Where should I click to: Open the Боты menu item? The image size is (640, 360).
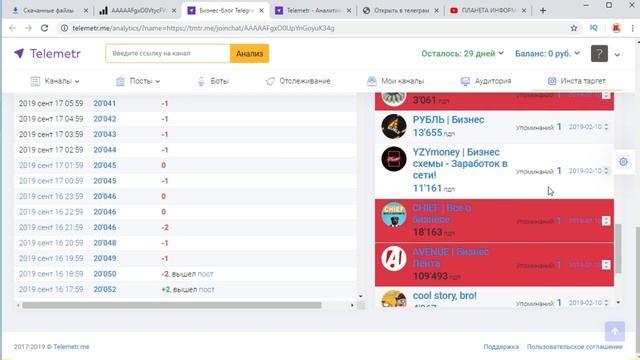(x=219, y=81)
